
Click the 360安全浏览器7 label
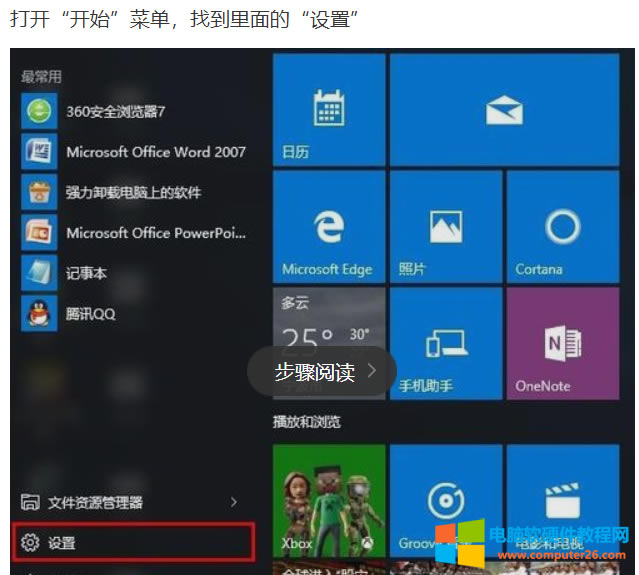[116, 111]
